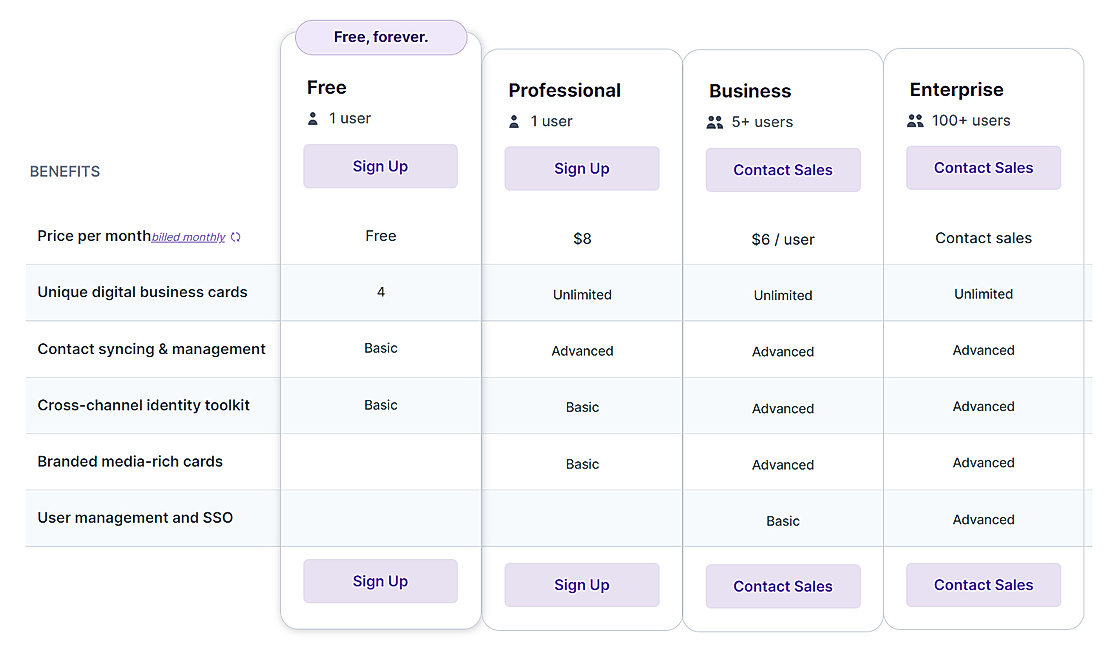Select the $6 / user price cell
1108x655 pixels.
coord(783,239)
